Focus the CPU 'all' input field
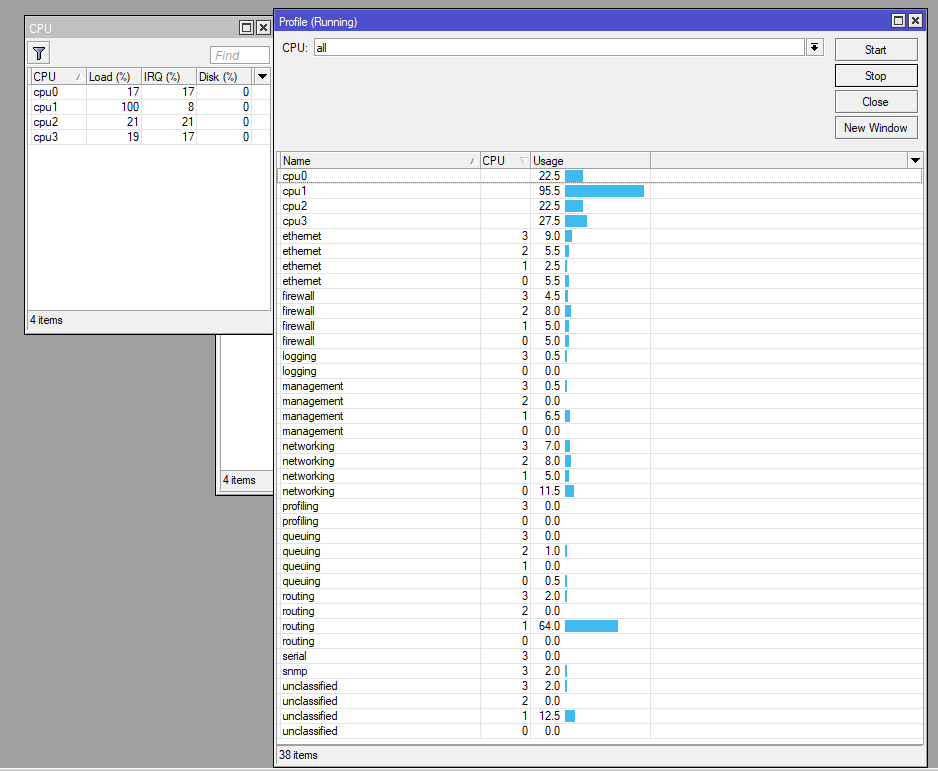 click(559, 47)
